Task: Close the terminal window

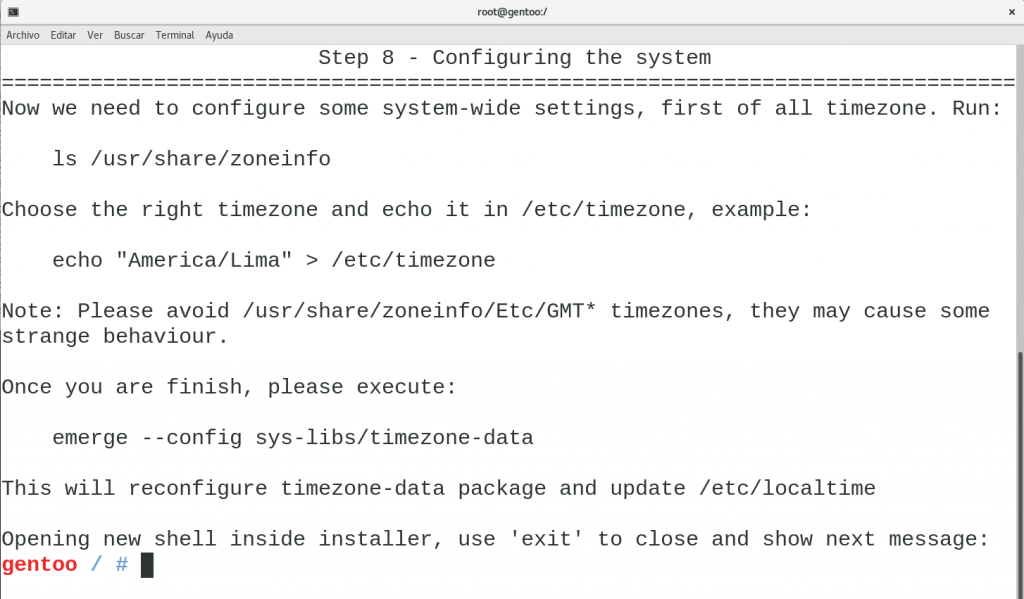Action: 1011,12
